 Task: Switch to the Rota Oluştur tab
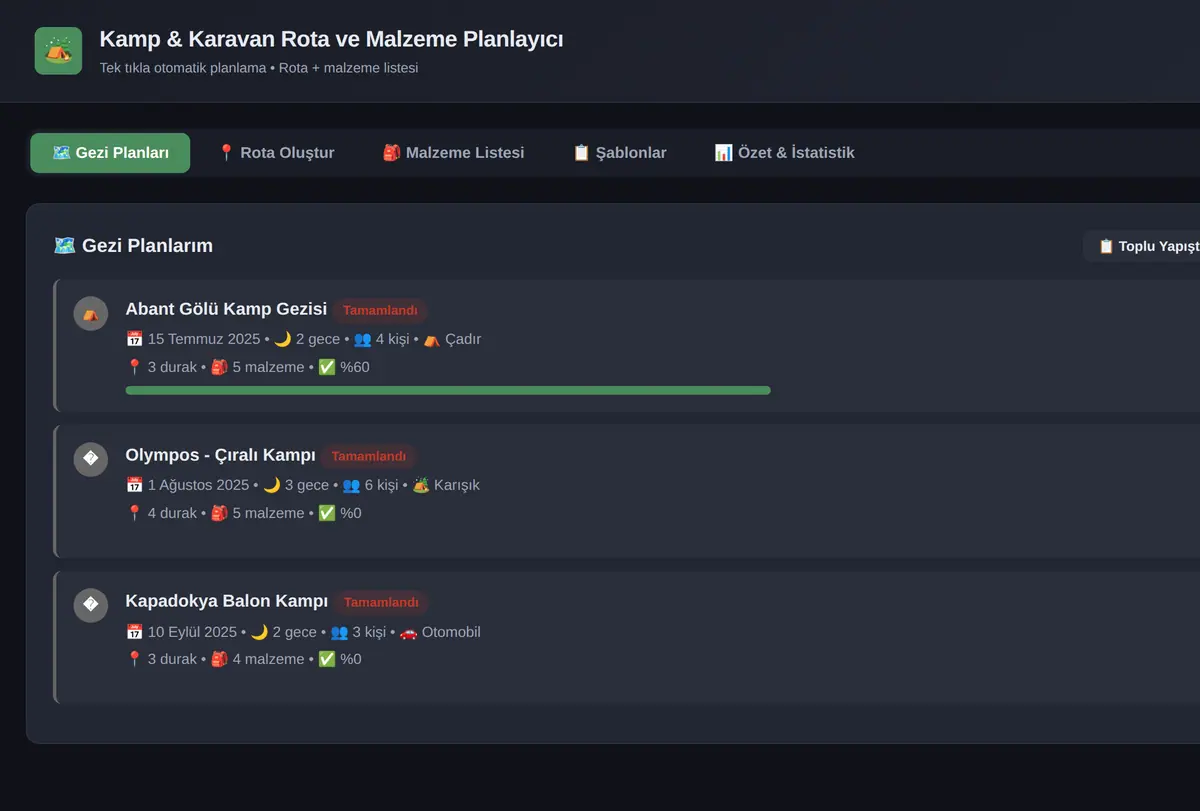pos(275,153)
